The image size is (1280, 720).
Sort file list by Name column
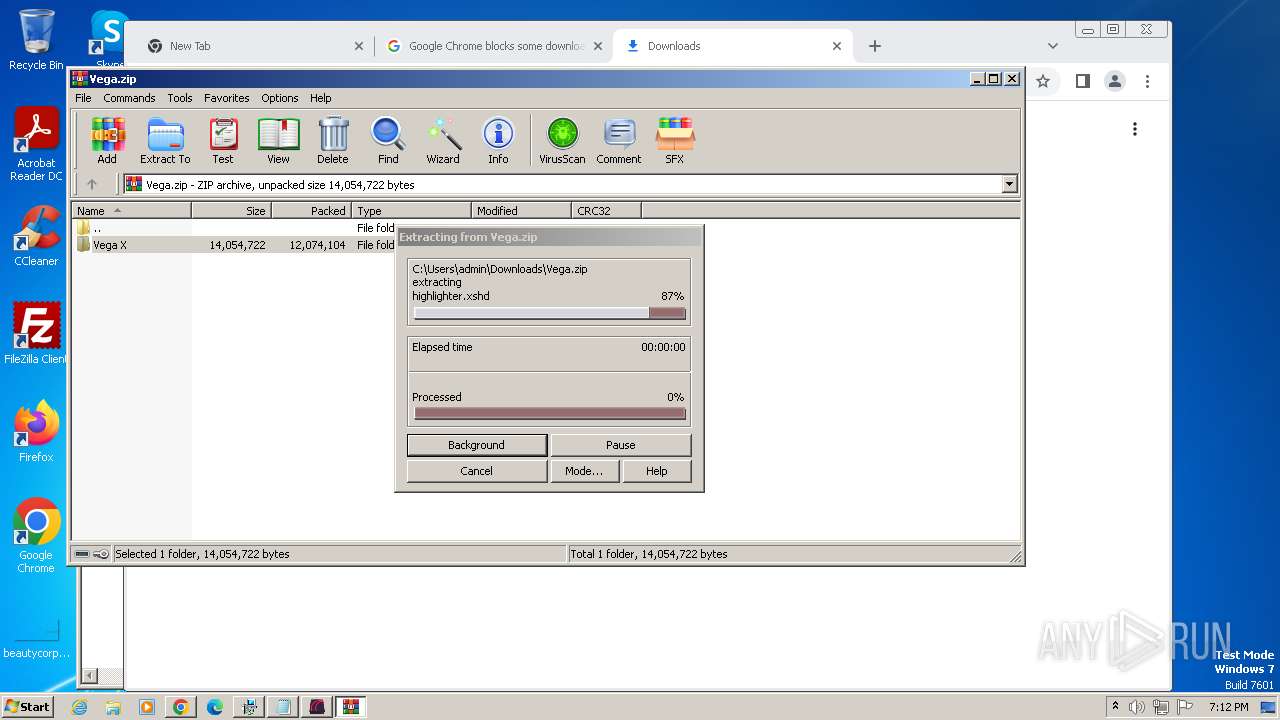131,211
